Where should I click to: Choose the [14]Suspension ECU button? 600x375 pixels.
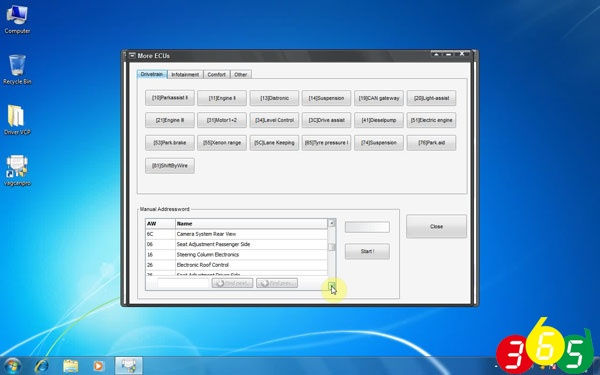[326, 98]
